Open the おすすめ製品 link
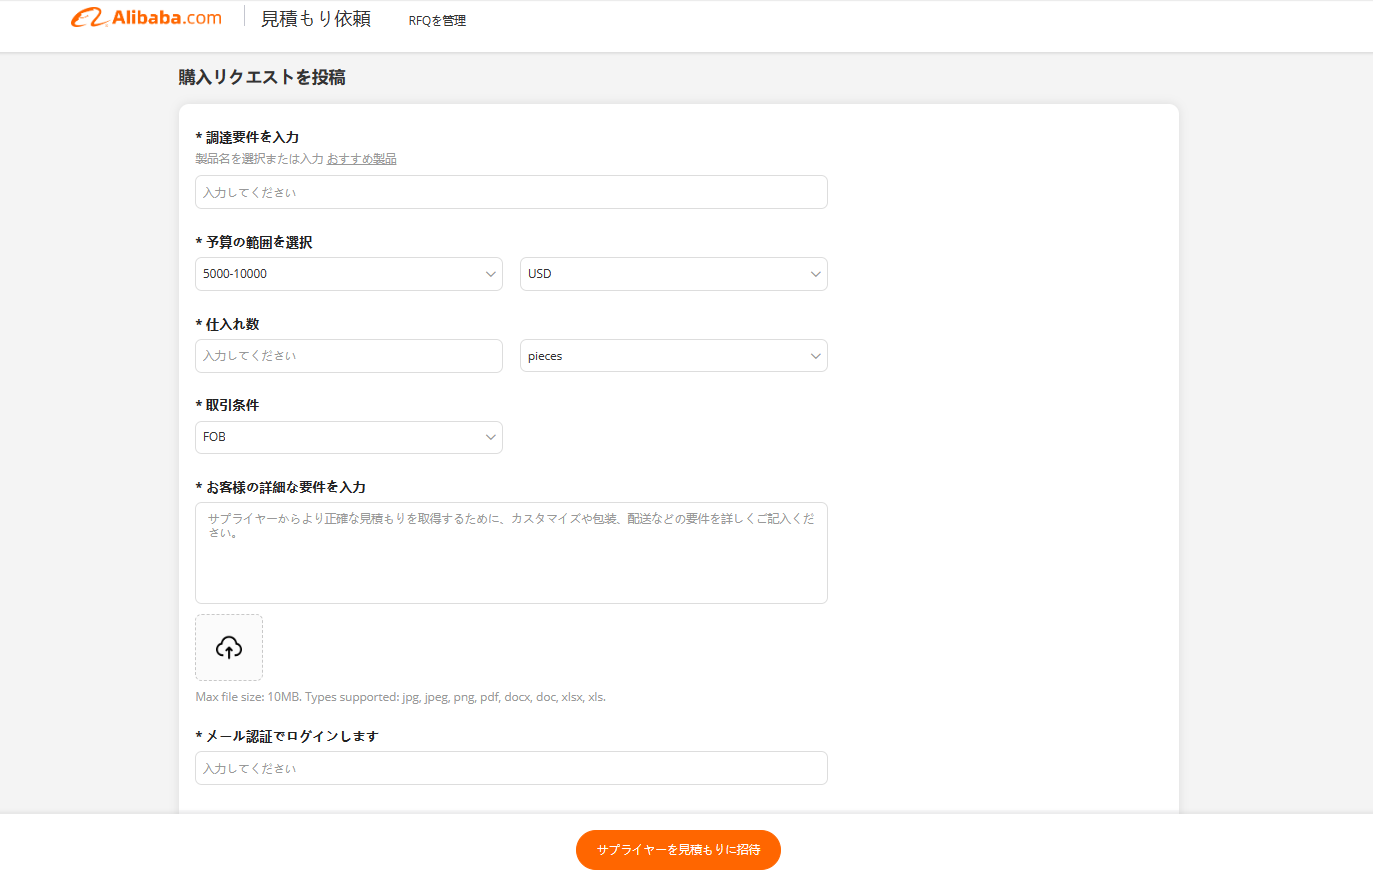Screen dimensions: 1373x886 [x=362, y=159]
